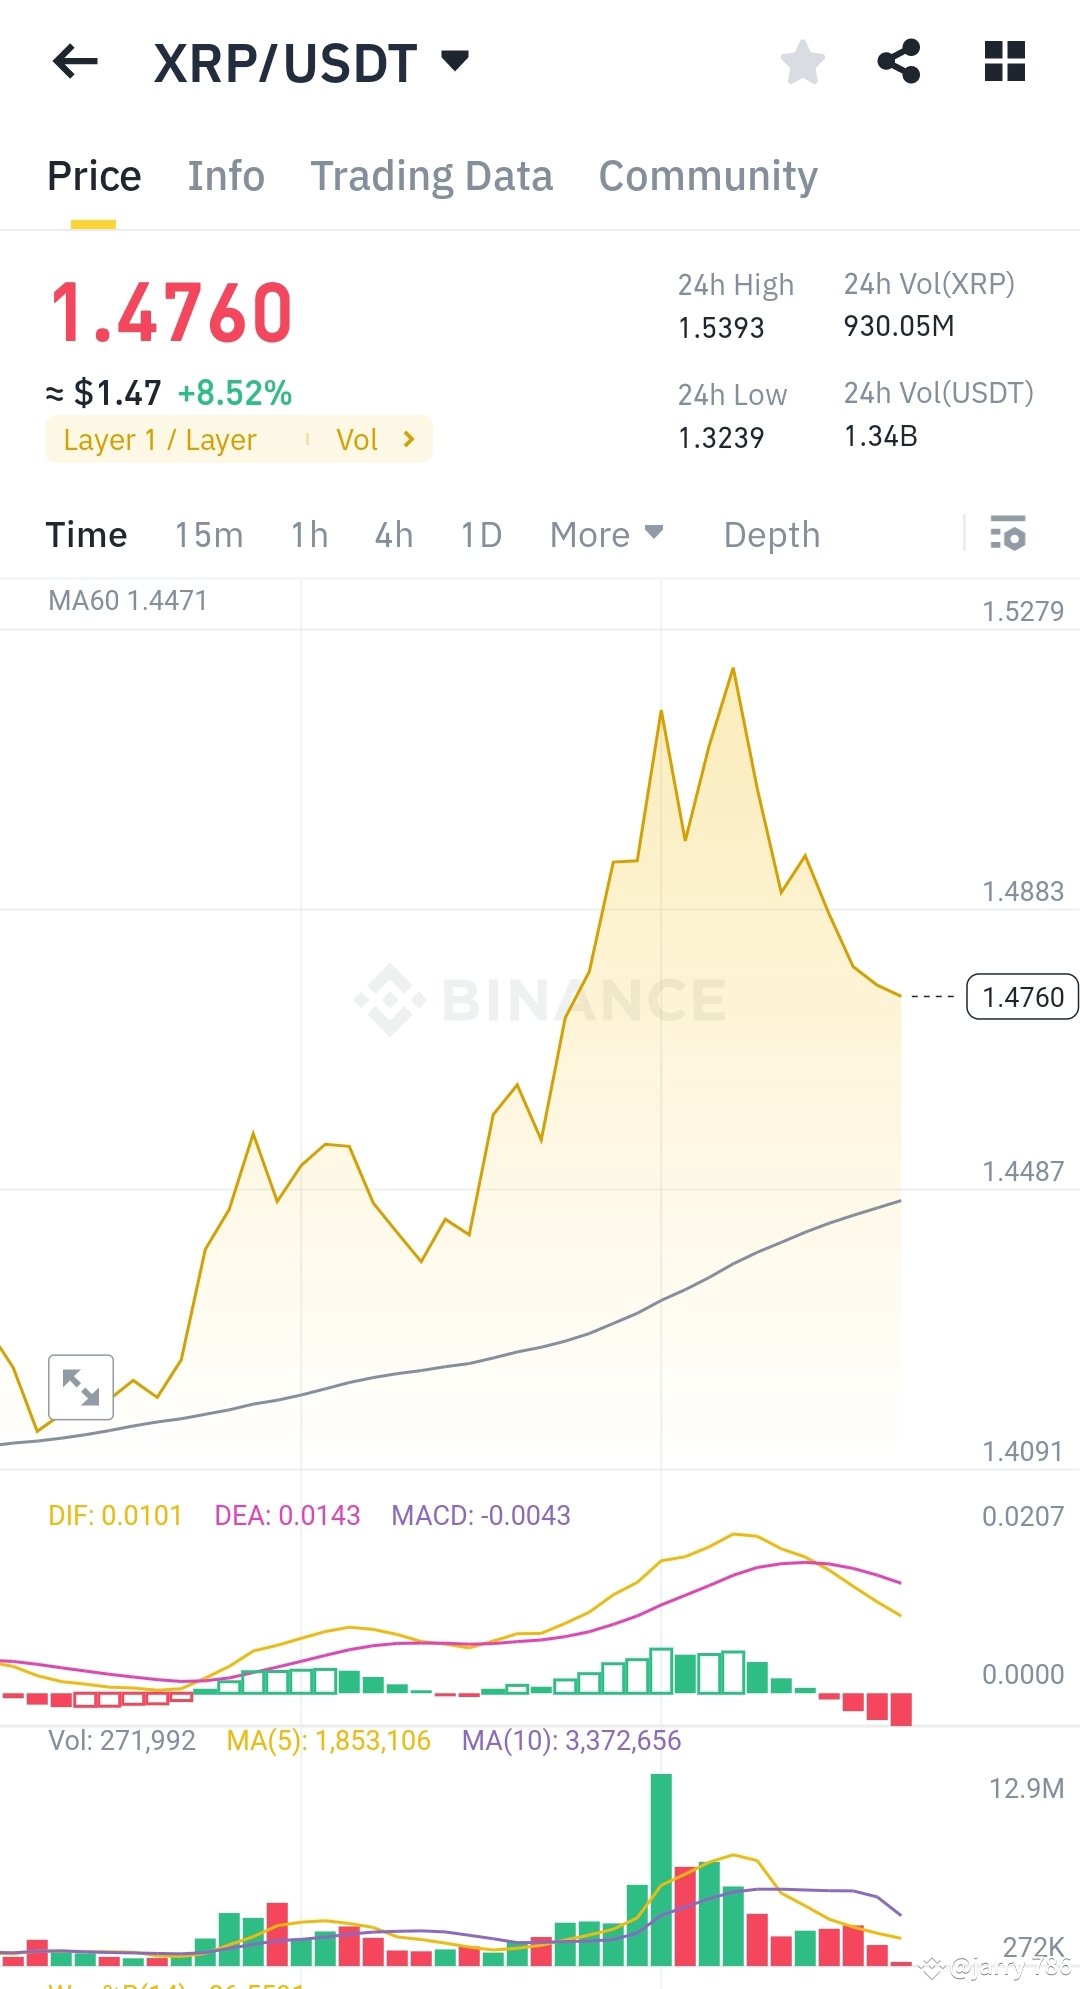Open Layer 1 / Layer category

click(x=160, y=439)
